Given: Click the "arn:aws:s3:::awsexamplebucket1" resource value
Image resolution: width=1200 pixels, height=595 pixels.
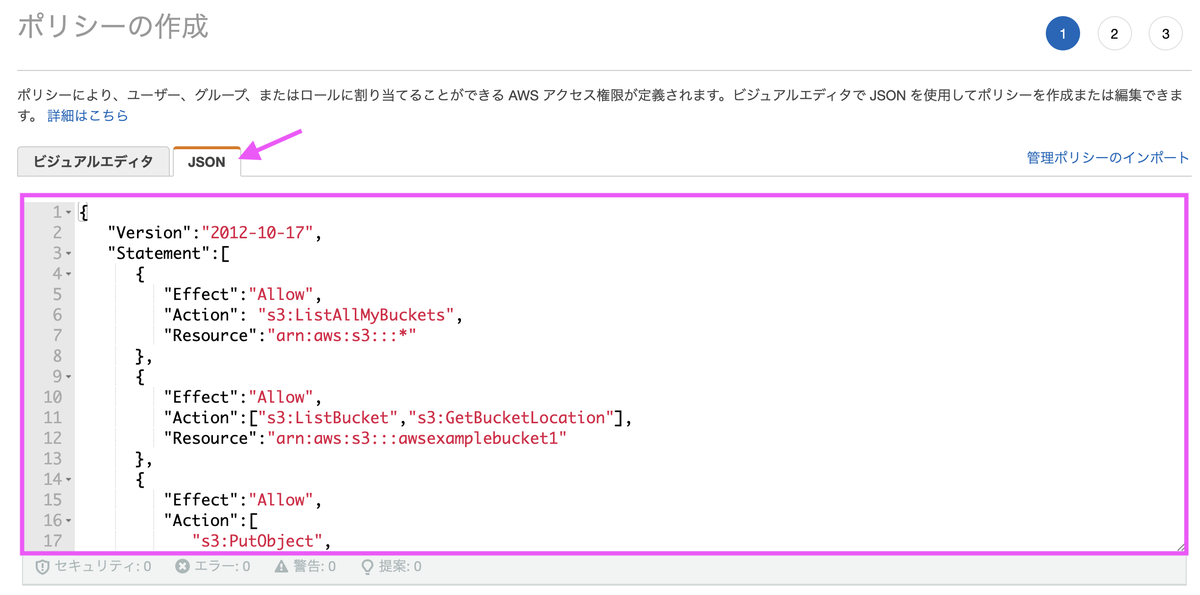Looking at the screenshot, I should (x=415, y=438).
